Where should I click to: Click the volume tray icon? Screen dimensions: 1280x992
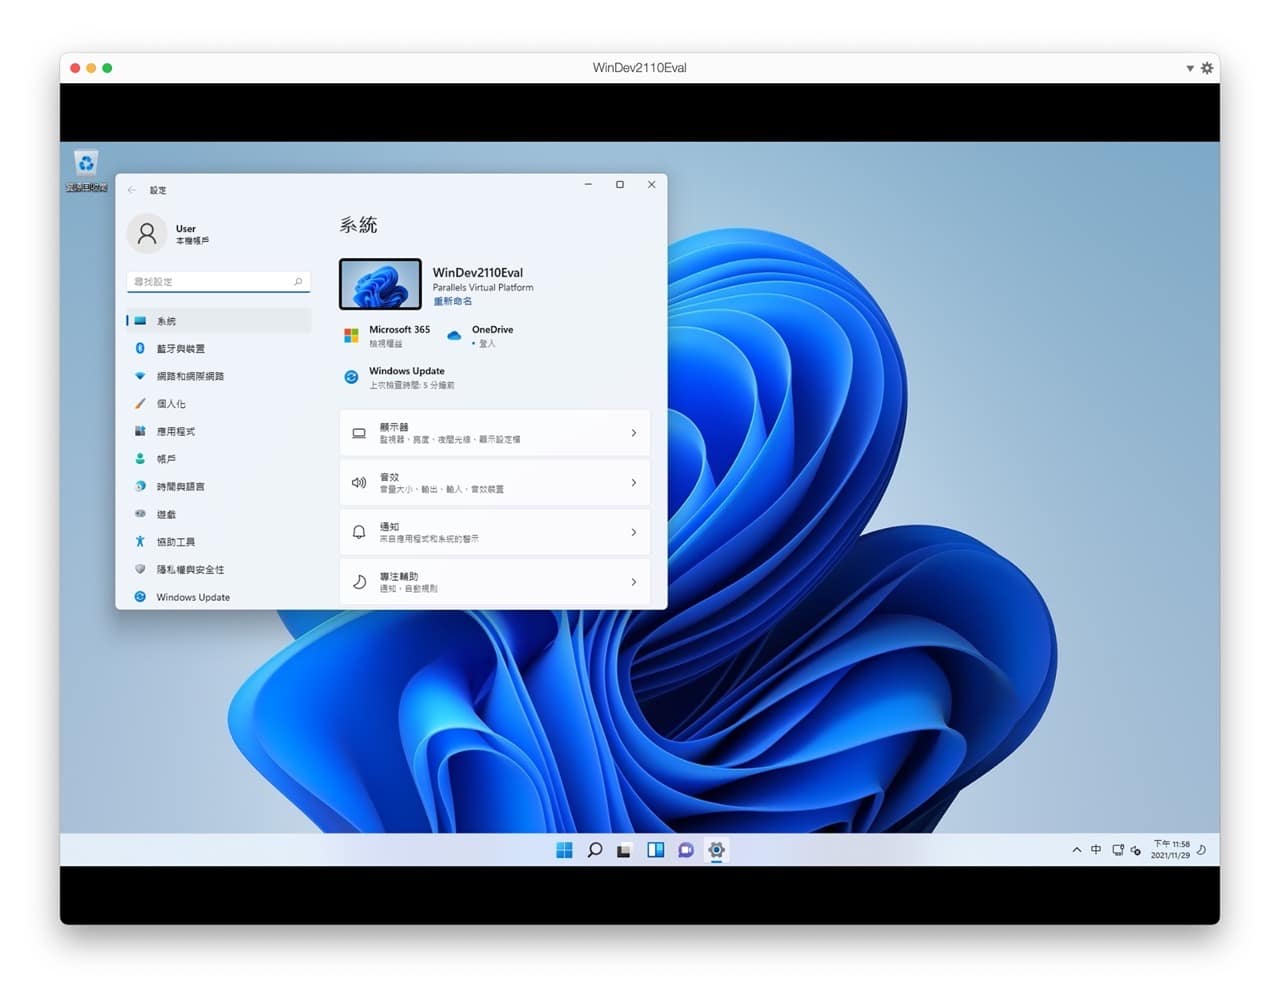[1135, 850]
